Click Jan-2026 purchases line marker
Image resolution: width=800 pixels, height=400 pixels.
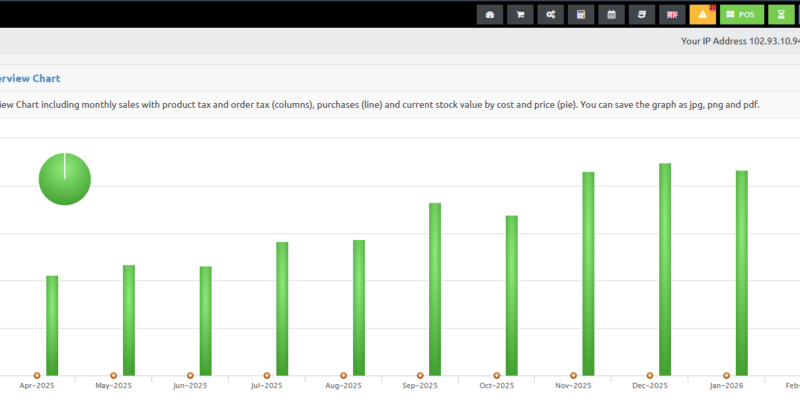[x=727, y=376]
